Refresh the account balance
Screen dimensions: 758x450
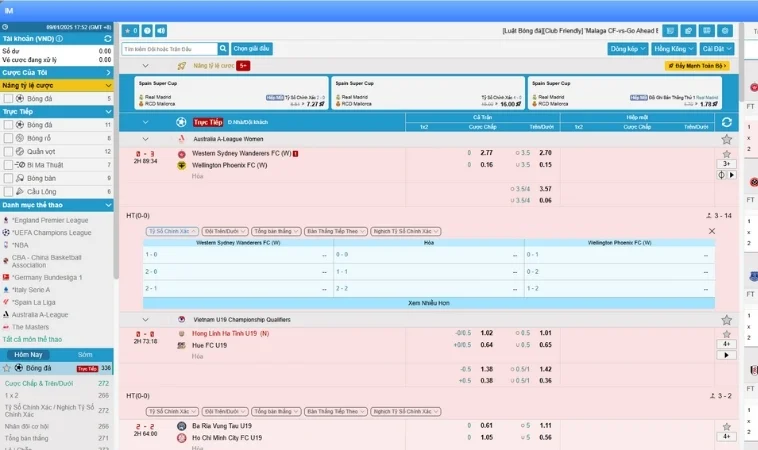point(107,39)
